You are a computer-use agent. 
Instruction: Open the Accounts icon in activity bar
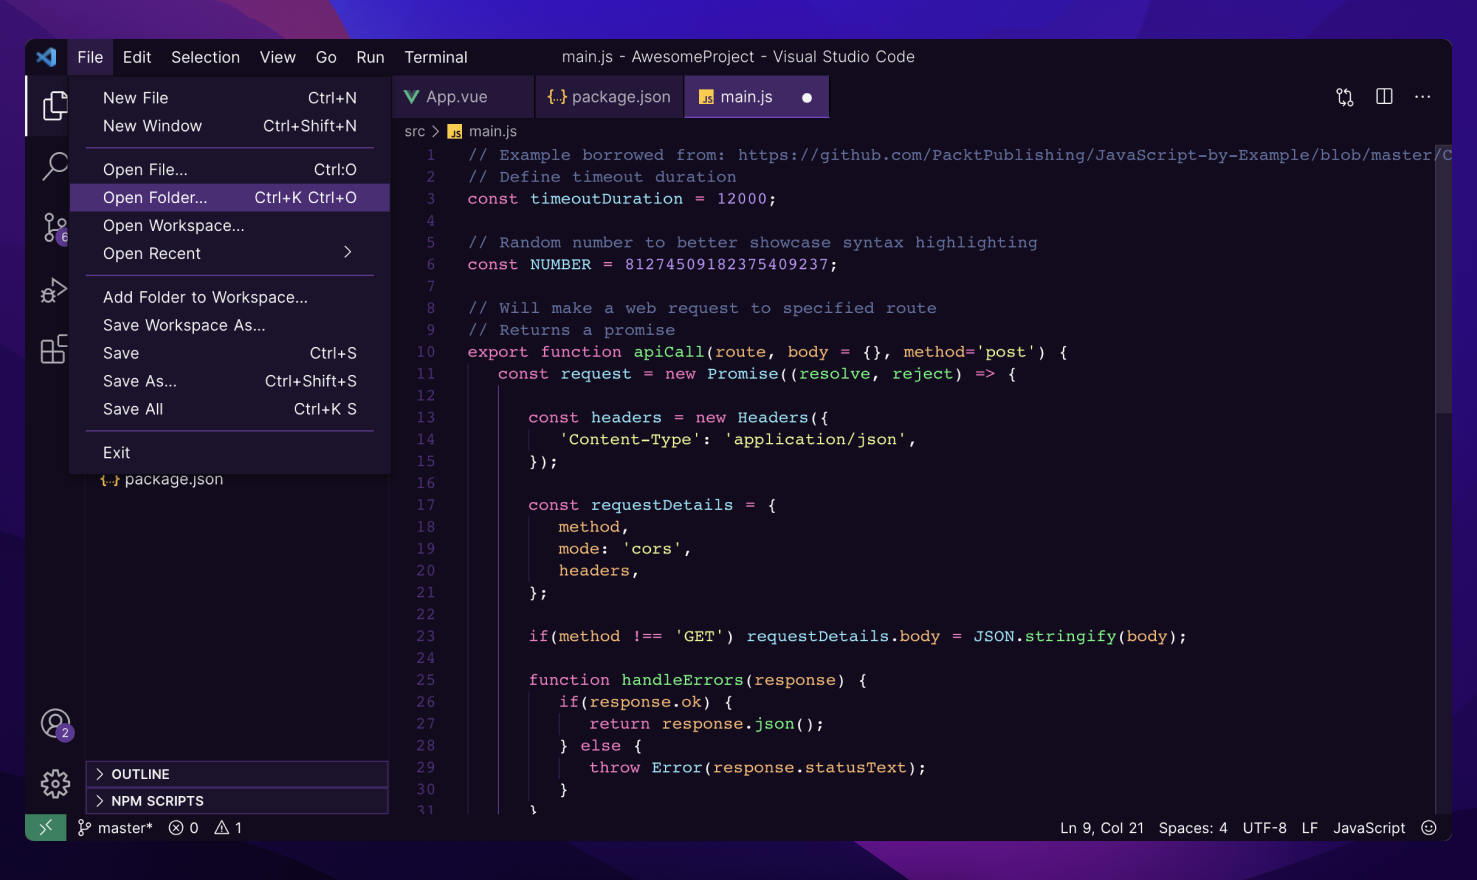(55, 723)
